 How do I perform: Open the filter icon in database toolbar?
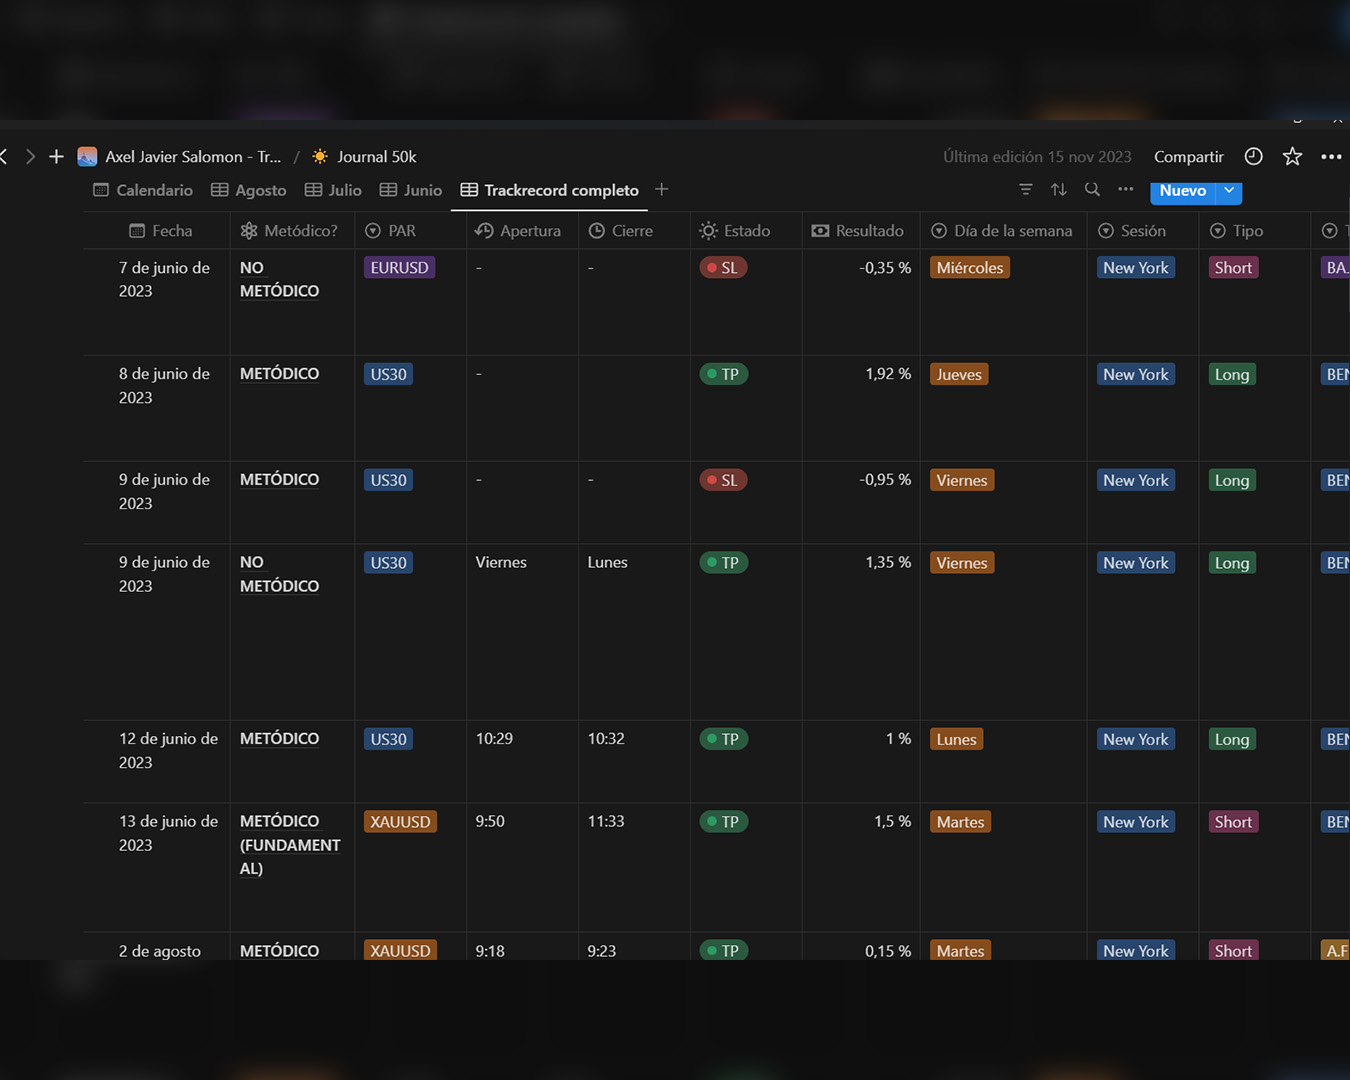[x=1025, y=189]
